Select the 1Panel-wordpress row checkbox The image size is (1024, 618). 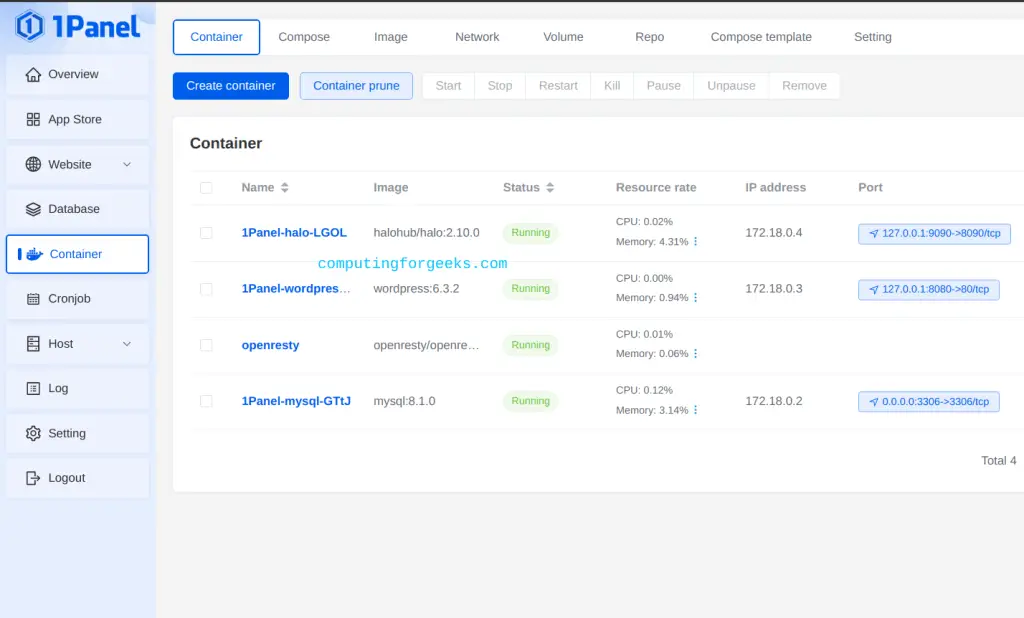[206, 289]
